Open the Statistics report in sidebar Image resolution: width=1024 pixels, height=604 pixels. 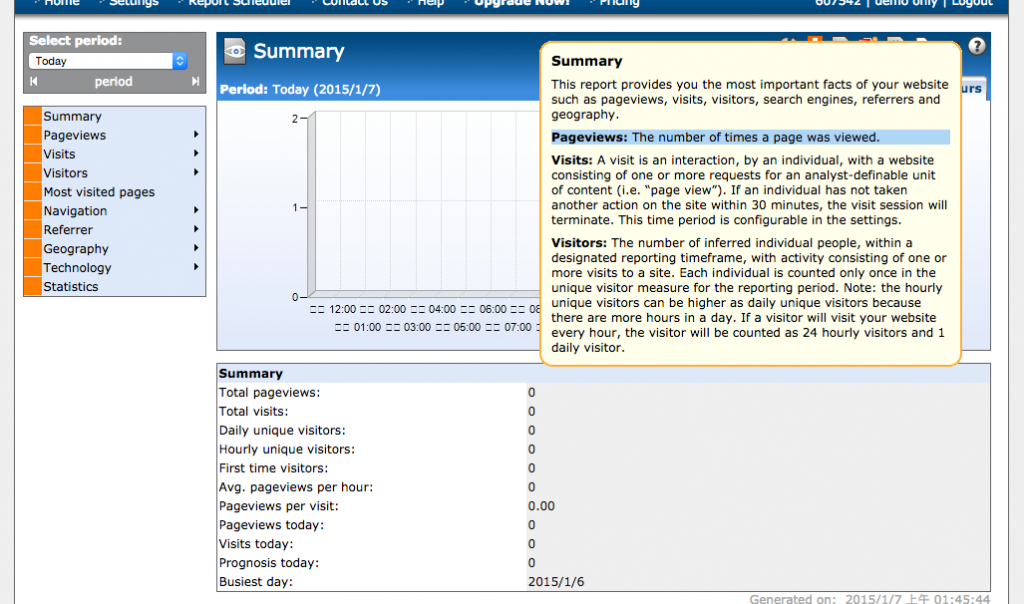70,287
